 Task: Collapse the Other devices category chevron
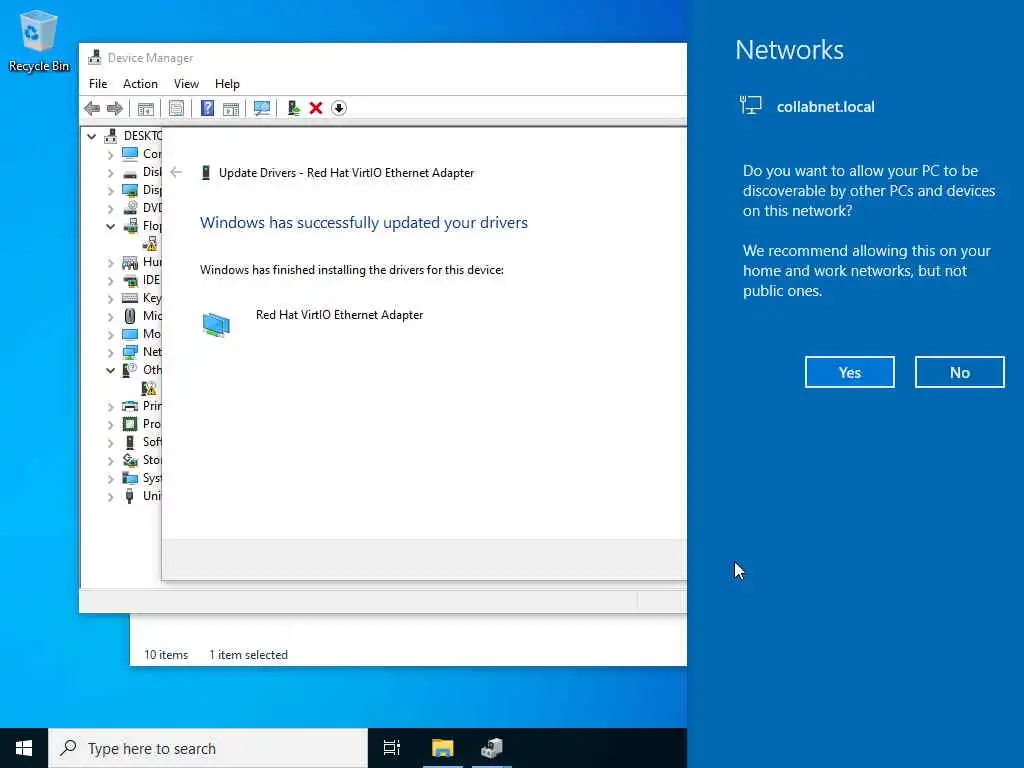(x=110, y=370)
